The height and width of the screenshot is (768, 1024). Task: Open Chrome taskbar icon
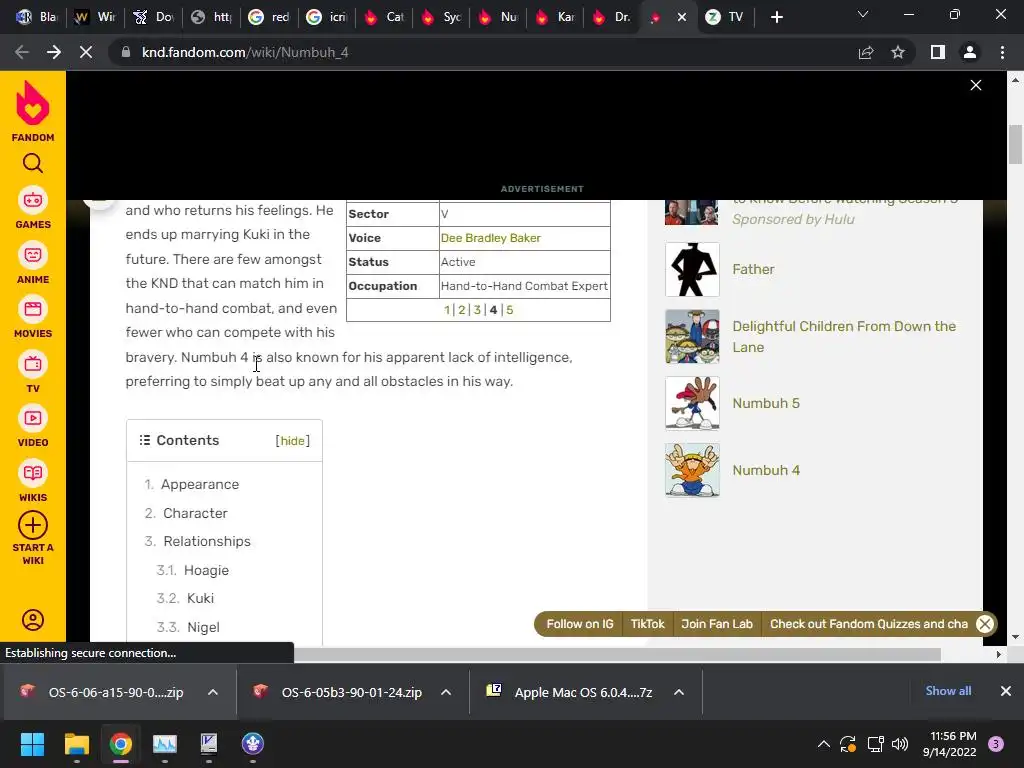coord(121,744)
